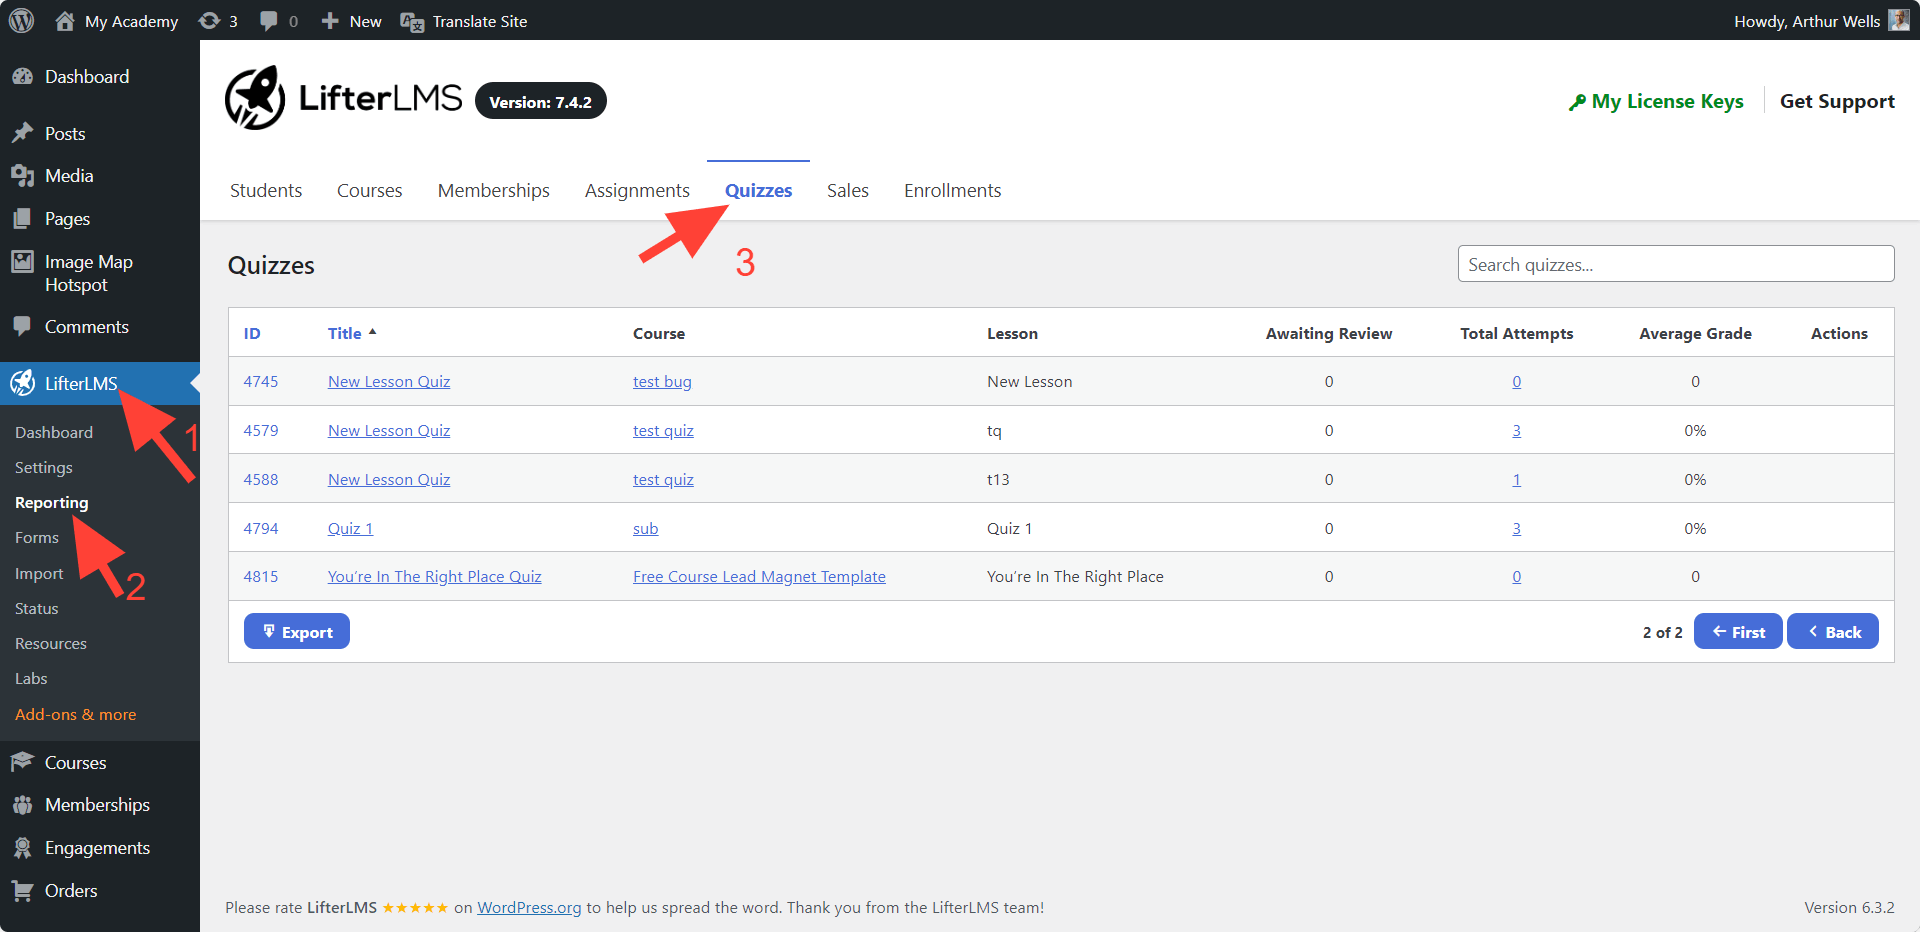Click the Dashboard gauge icon in sidebar
The image size is (1920, 932).
[x=22, y=76]
